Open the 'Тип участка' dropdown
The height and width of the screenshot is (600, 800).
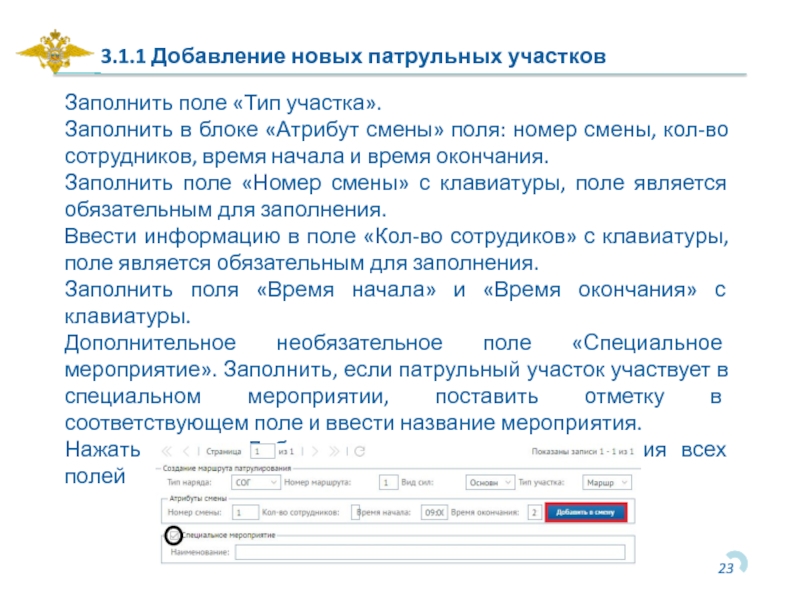pyautogui.click(x=607, y=482)
